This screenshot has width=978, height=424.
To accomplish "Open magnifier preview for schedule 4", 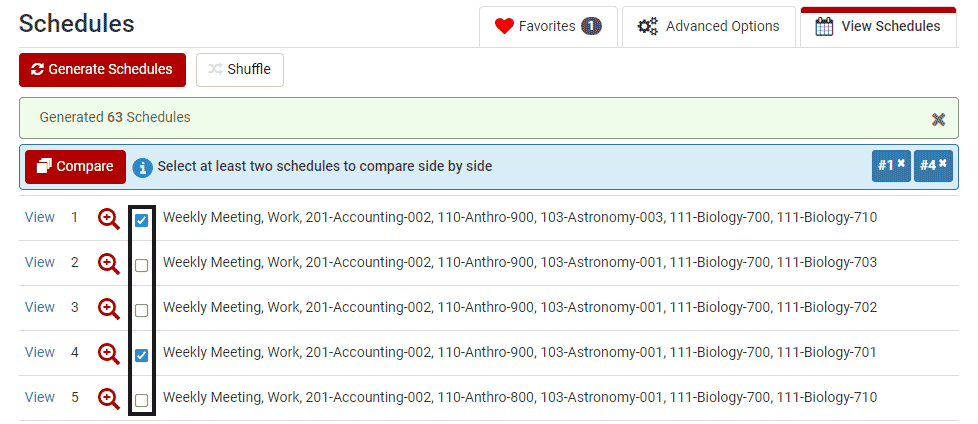I will [x=109, y=354].
